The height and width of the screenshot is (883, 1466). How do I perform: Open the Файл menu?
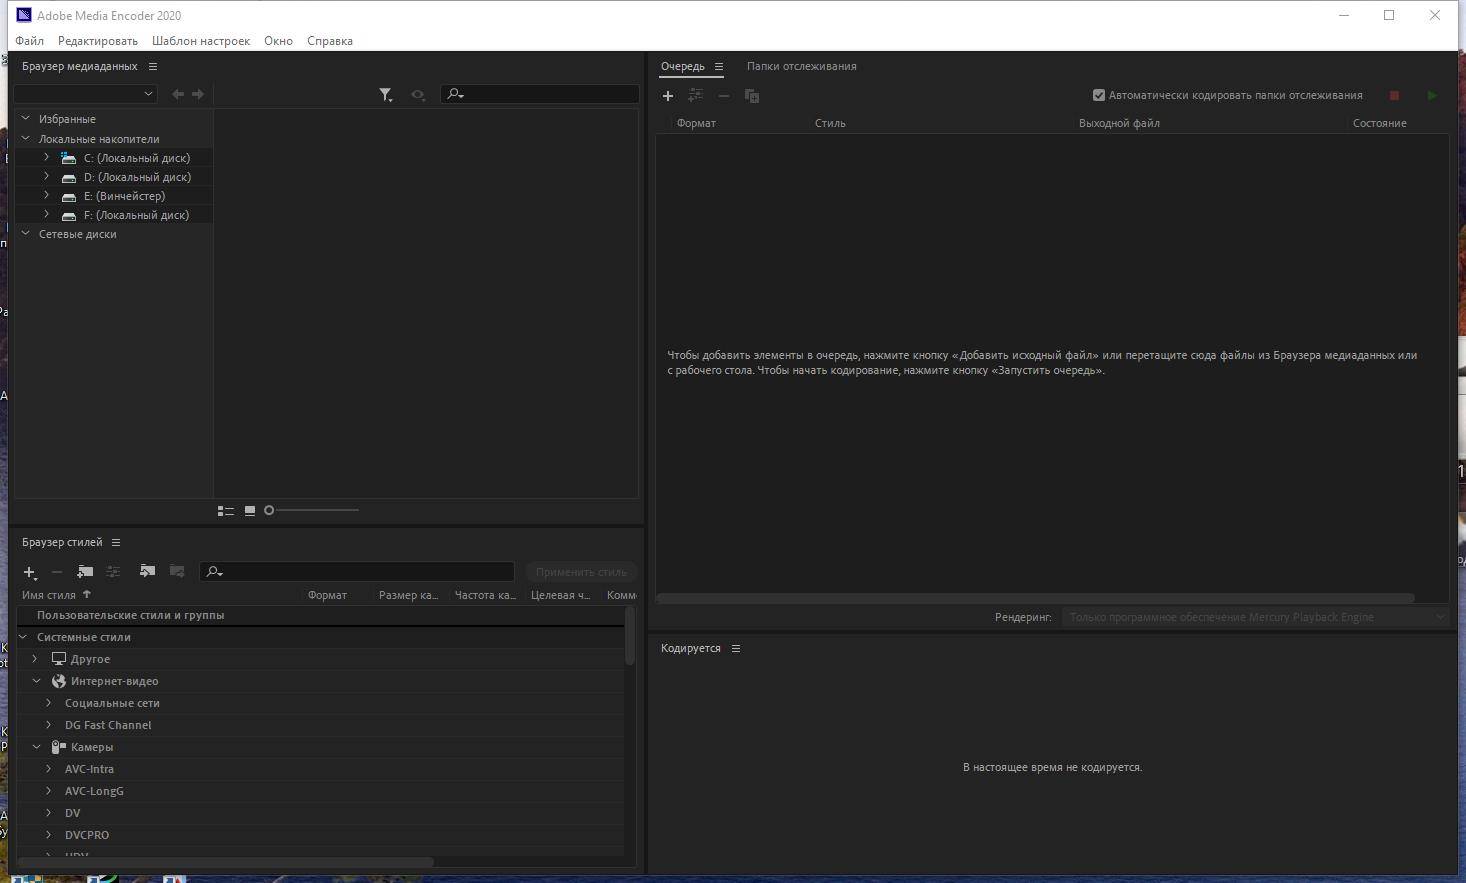point(29,41)
